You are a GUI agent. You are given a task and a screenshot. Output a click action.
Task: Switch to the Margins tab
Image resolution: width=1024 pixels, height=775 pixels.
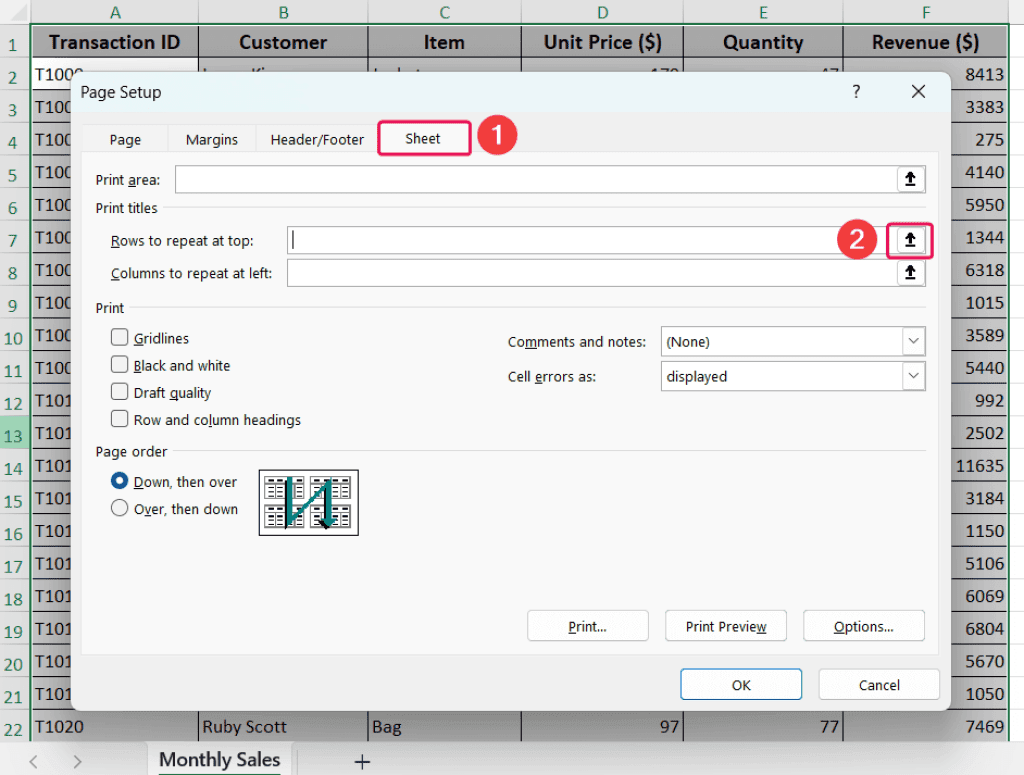211,139
